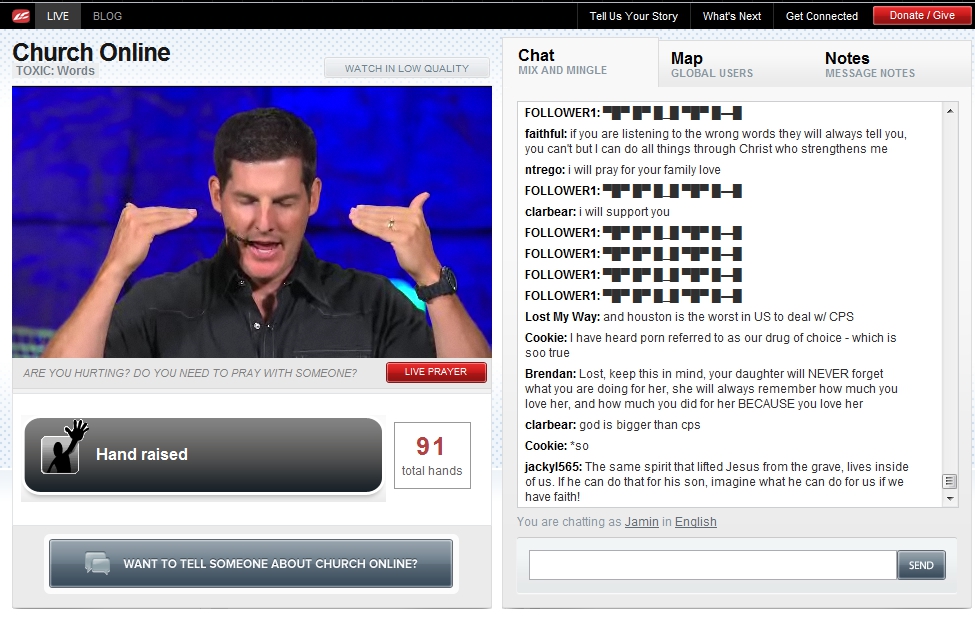Send the chat message
Viewport: 975px width, 620px height.
(920, 565)
